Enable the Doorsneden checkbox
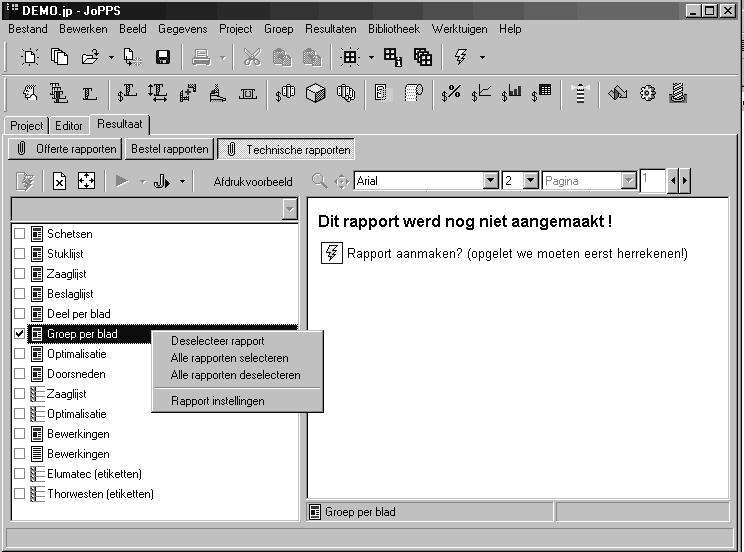 tap(19, 374)
